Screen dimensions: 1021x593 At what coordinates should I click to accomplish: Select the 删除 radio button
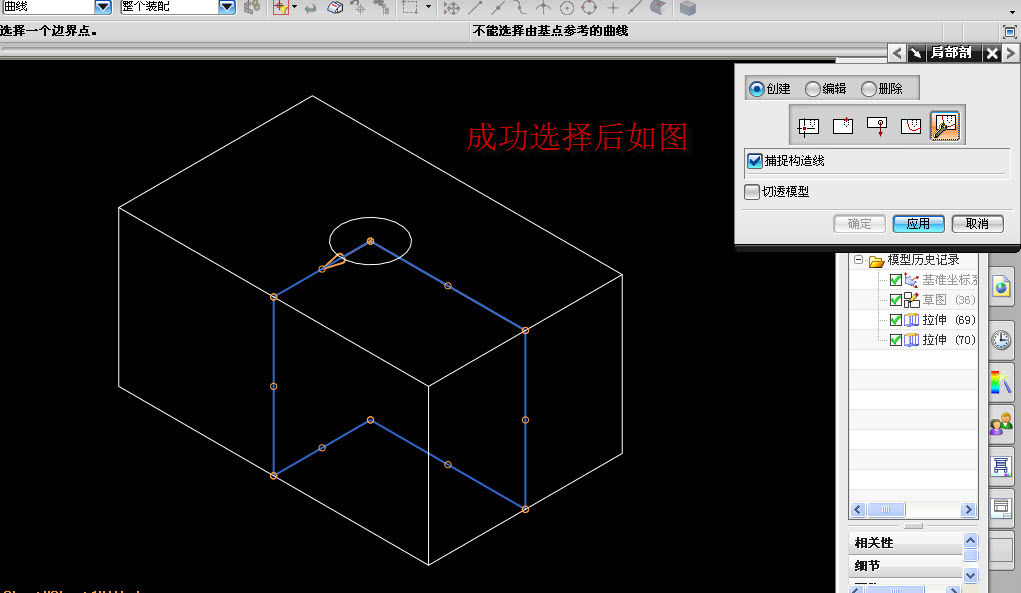(868, 89)
